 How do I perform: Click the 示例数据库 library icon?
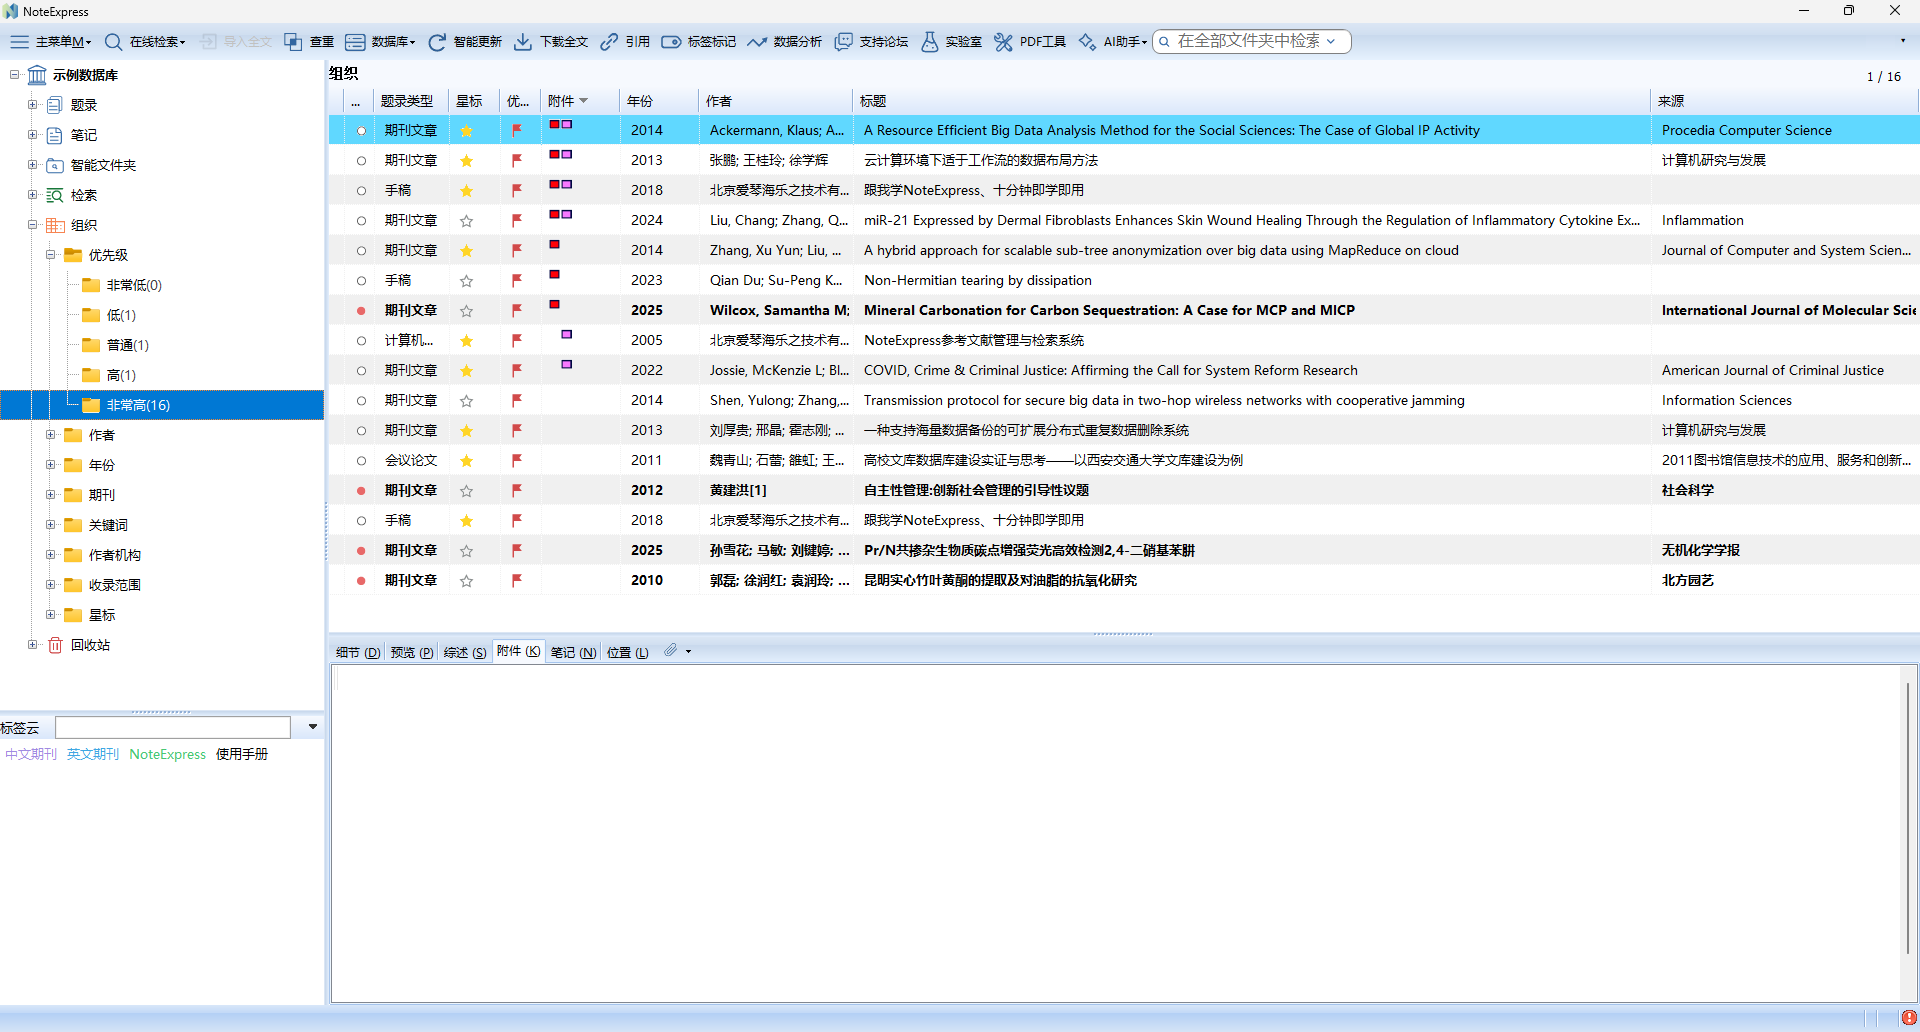tap(37, 75)
